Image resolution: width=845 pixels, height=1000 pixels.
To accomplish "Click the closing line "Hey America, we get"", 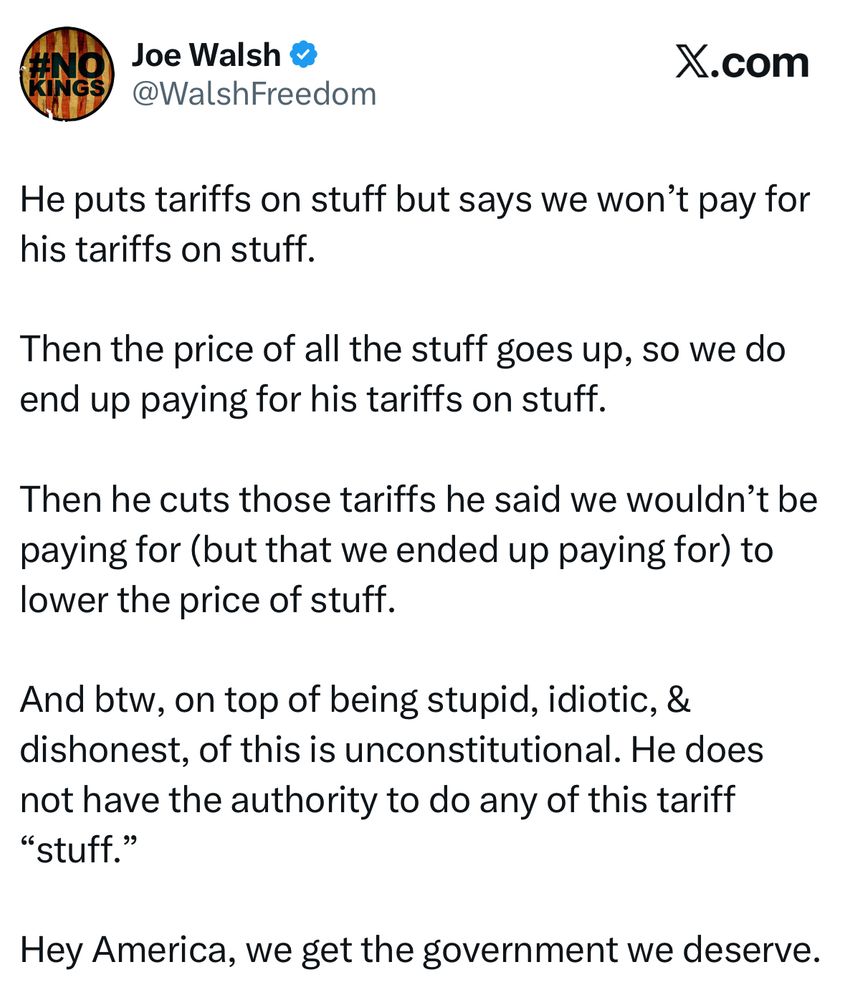I will coord(420,950).
